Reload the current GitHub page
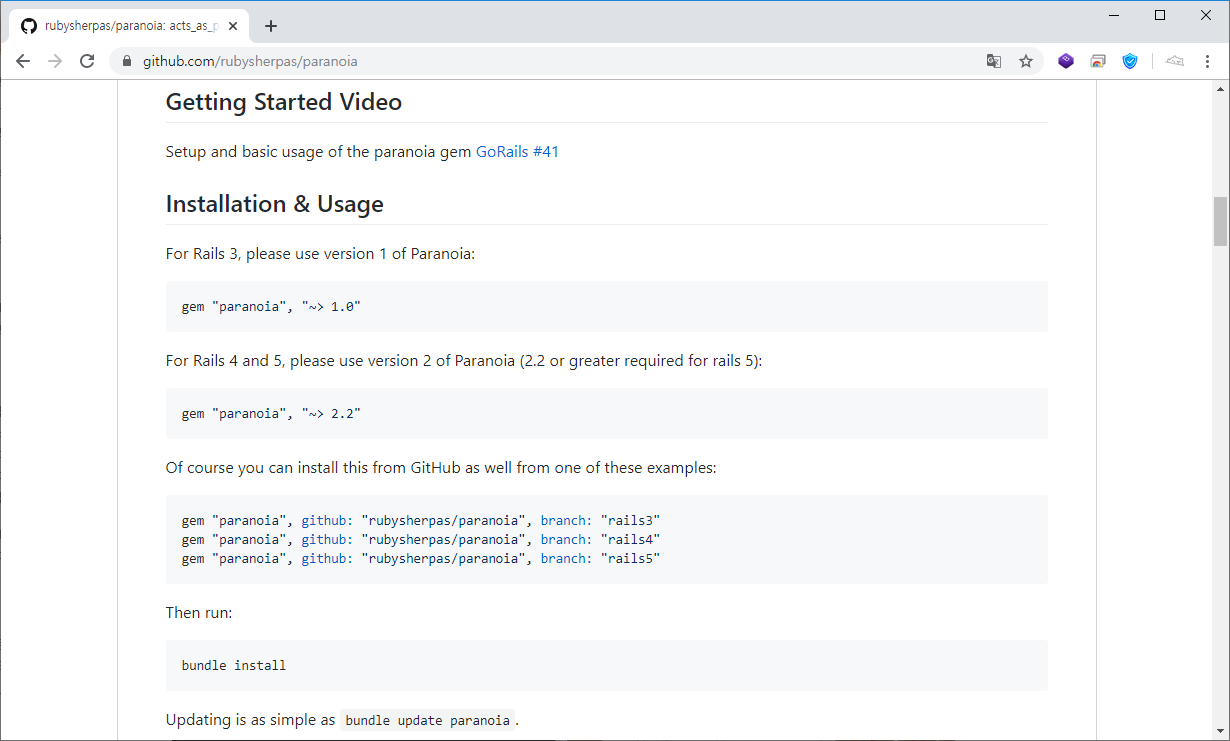Image resolution: width=1230 pixels, height=741 pixels. click(x=87, y=61)
